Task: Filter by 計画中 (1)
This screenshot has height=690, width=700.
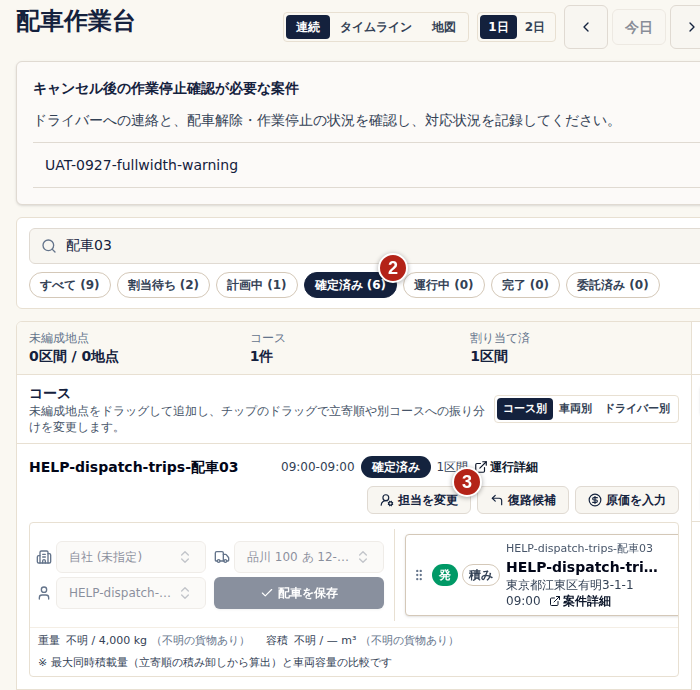Action: tap(257, 285)
